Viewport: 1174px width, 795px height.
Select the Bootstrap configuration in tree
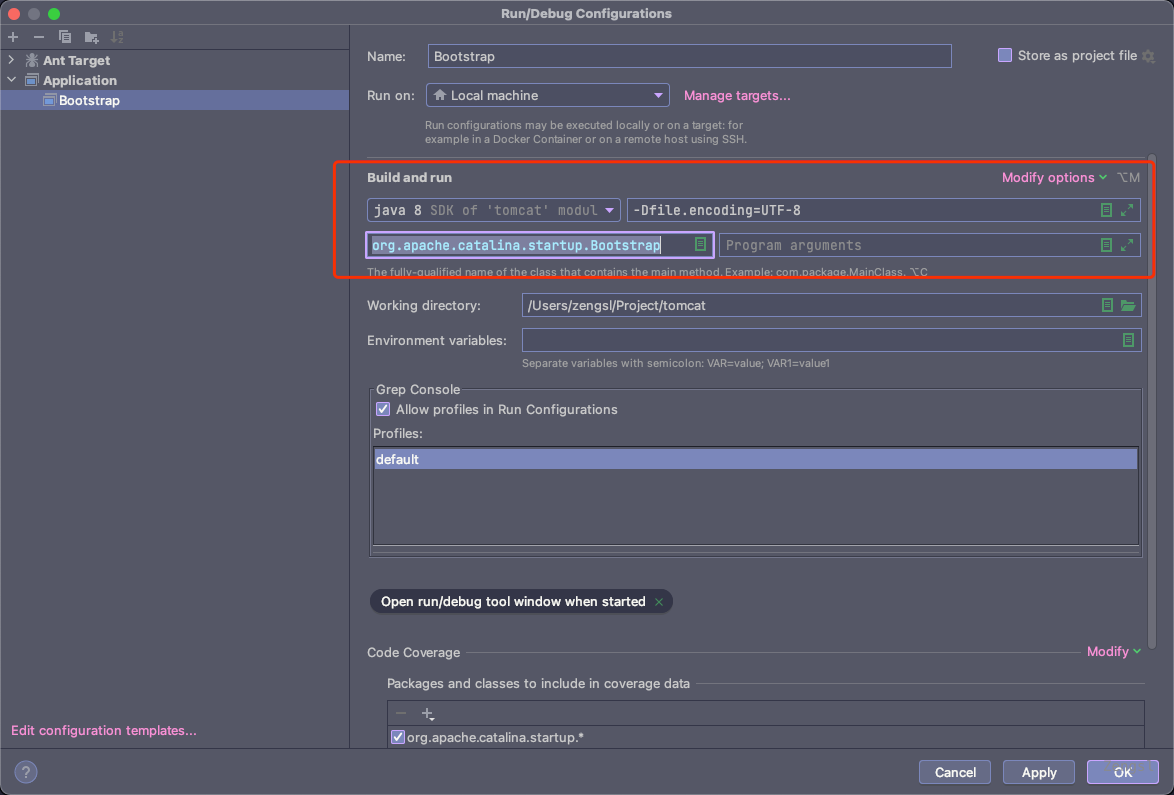click(88, 101)
